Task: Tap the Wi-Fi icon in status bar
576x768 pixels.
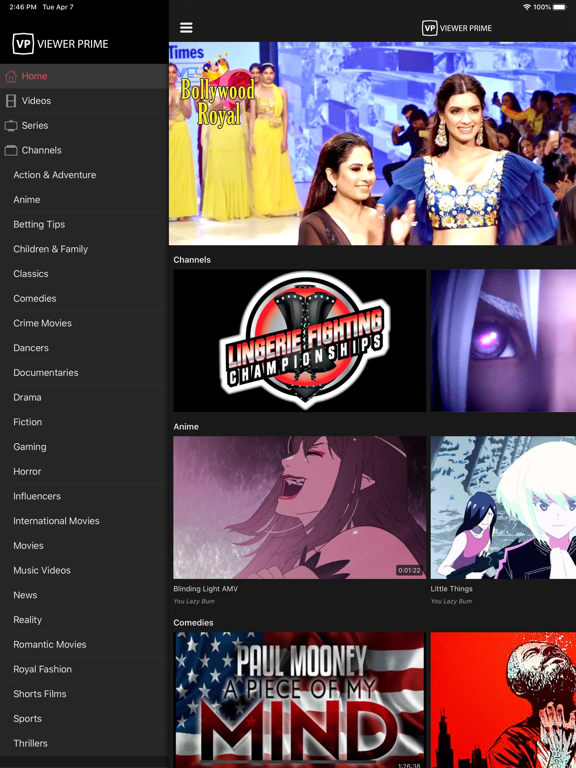Action: point(527,7)
